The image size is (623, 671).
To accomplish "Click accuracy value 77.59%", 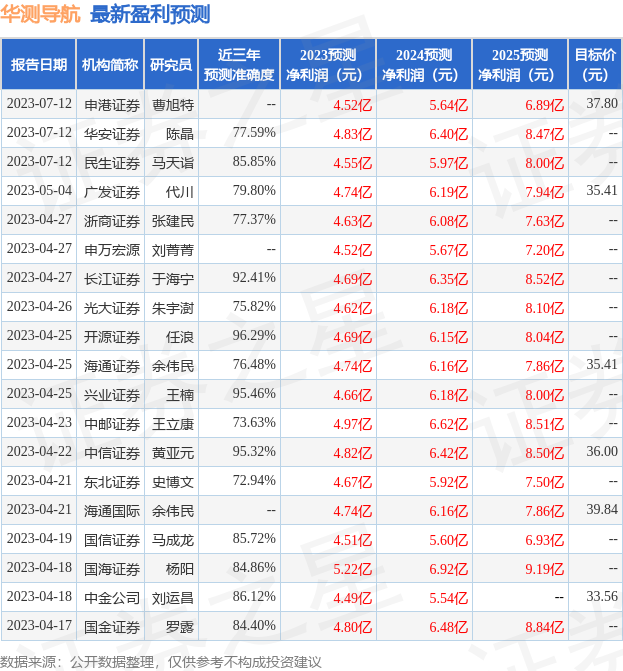I will click(254, 133).
